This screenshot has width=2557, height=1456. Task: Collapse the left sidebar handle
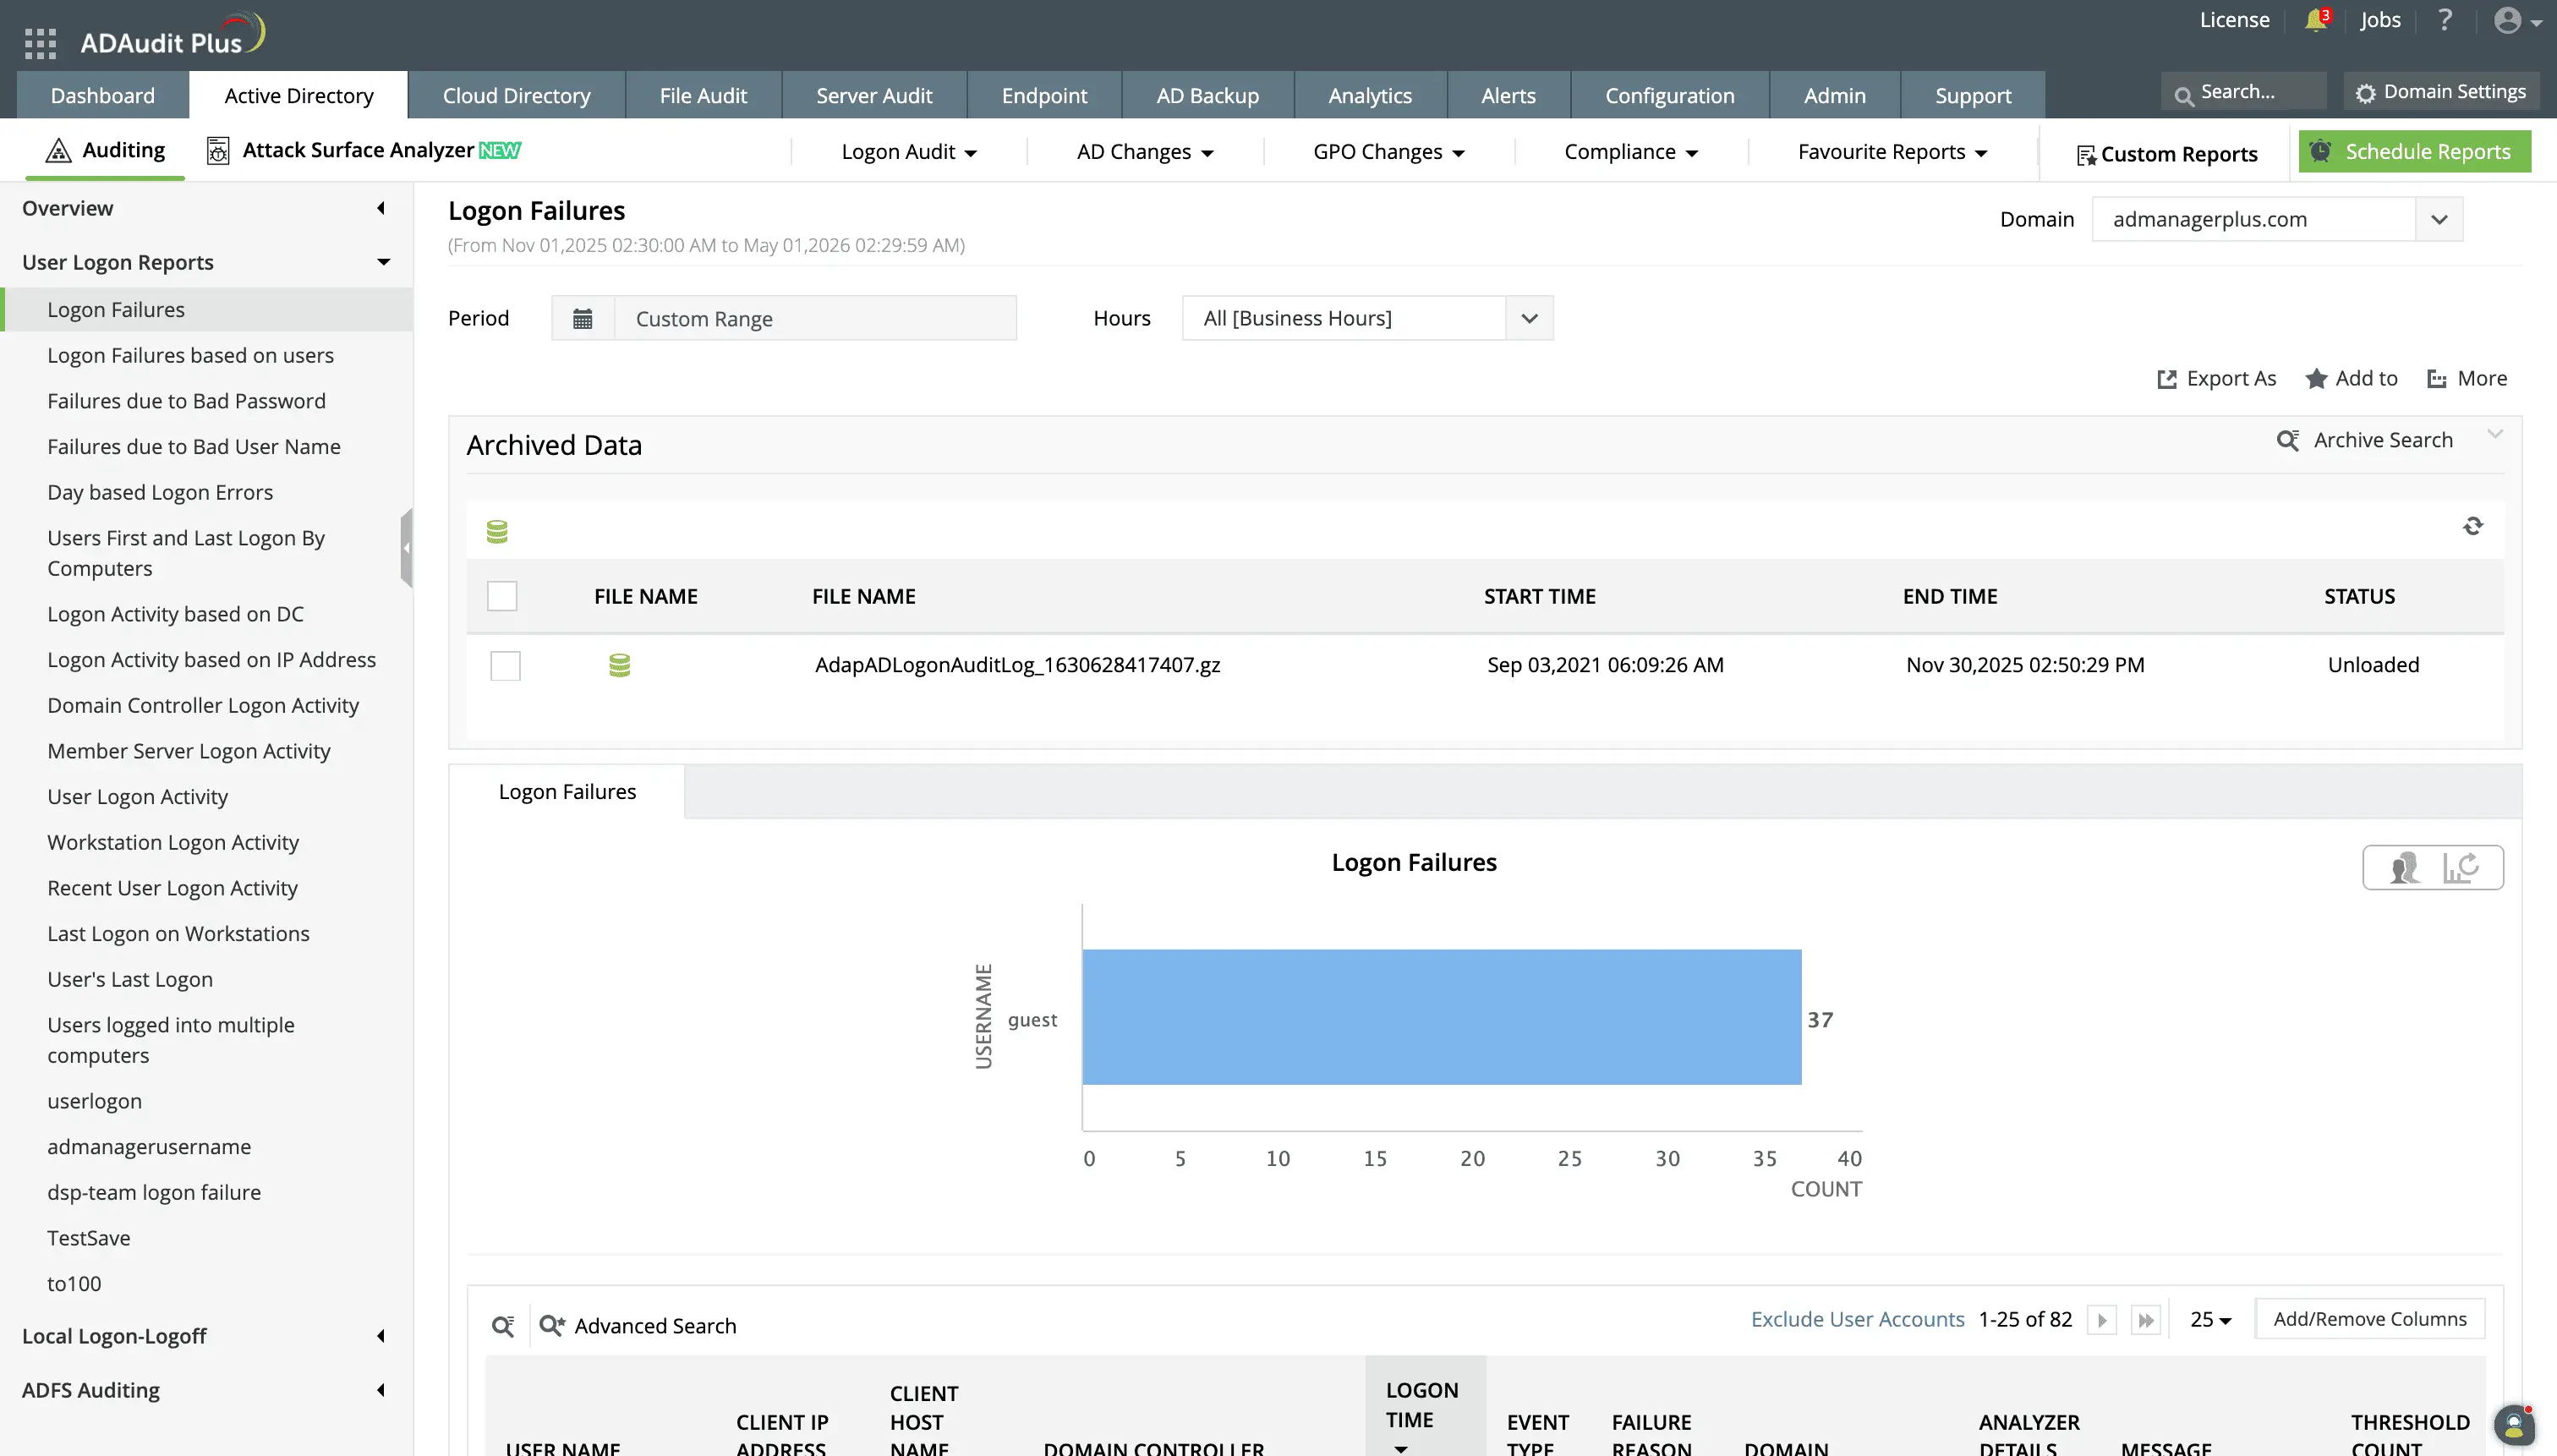pos(406,548)
